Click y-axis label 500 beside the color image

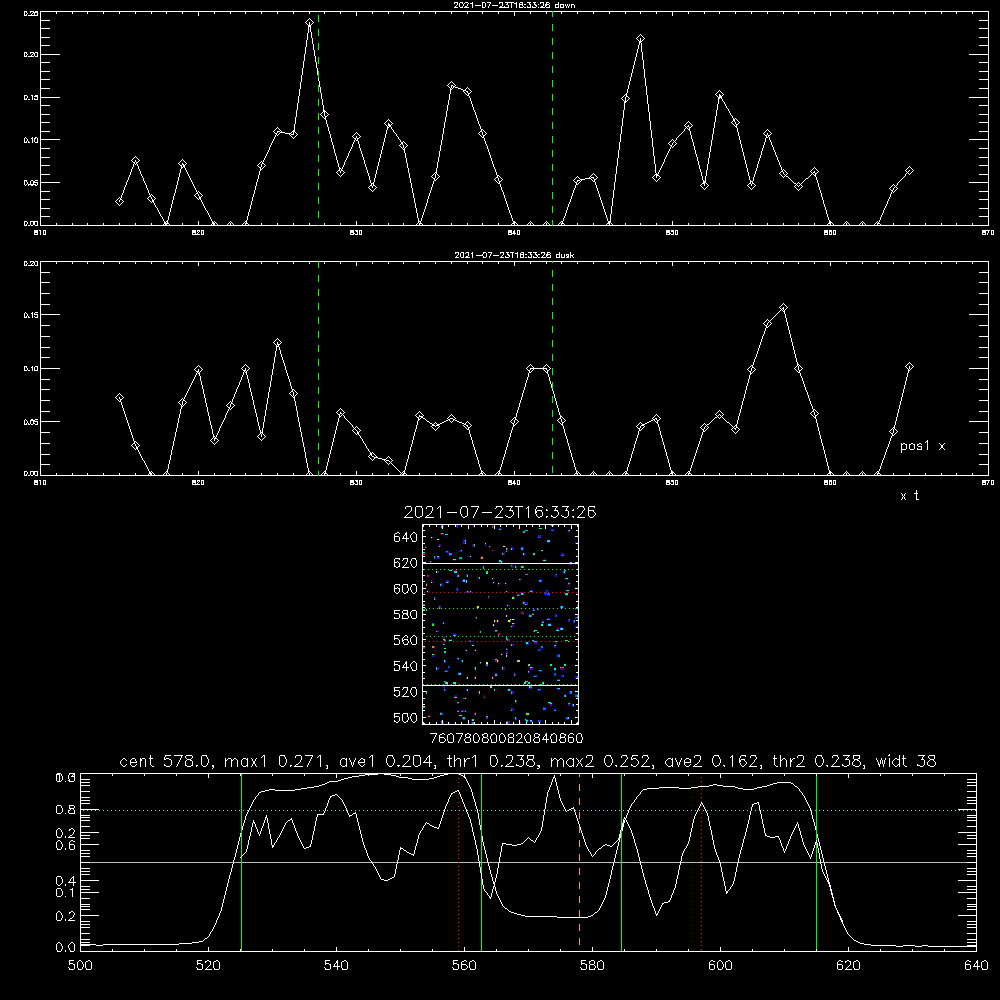[406, 718]
